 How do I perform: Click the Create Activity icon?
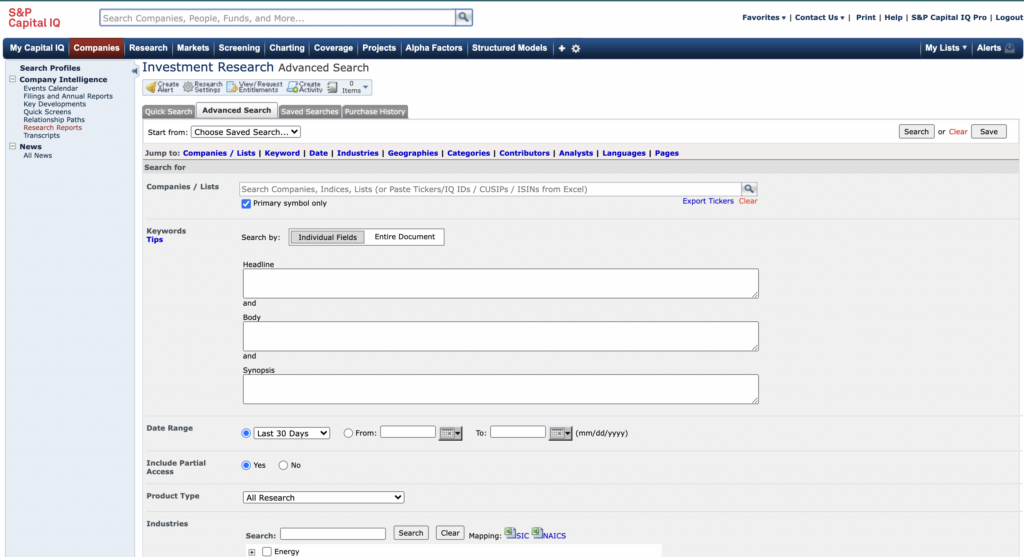pyautogui.click(x=292, y=88)
